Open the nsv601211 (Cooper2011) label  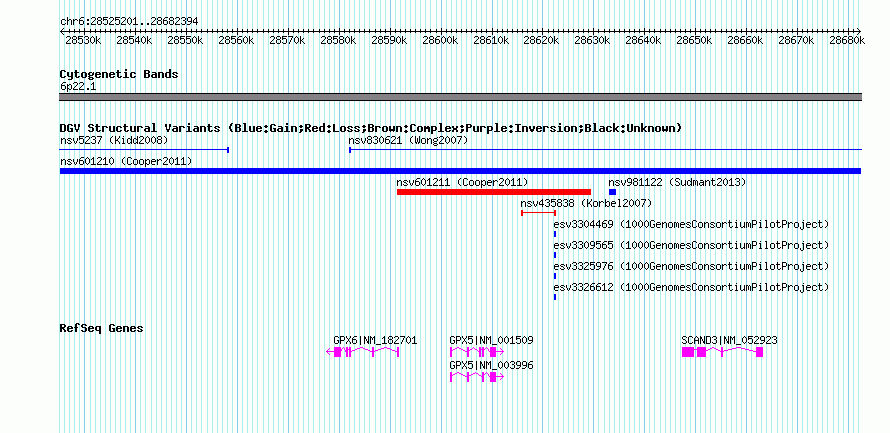(x=462, y=182)
